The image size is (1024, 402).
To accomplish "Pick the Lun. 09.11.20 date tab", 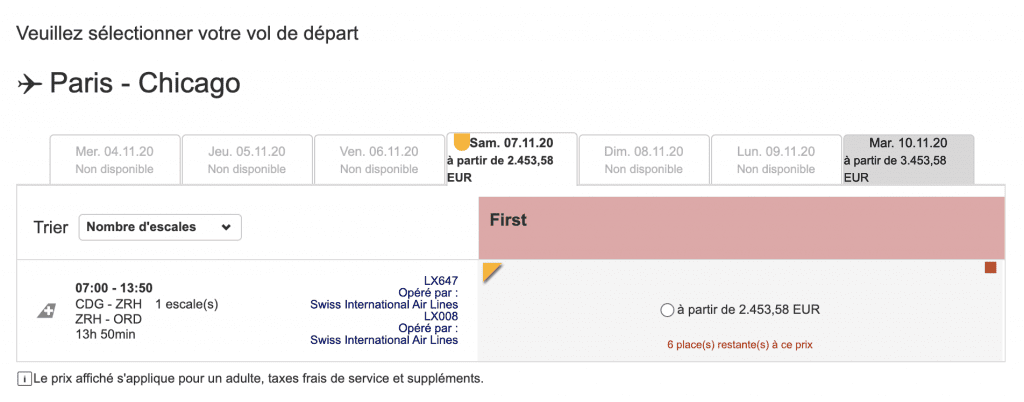I will (776, 160).
